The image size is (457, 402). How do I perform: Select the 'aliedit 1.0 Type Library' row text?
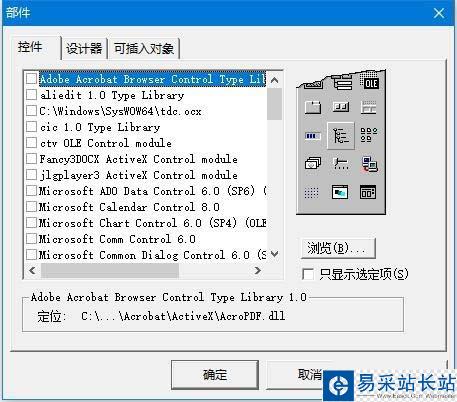[112, 95]
